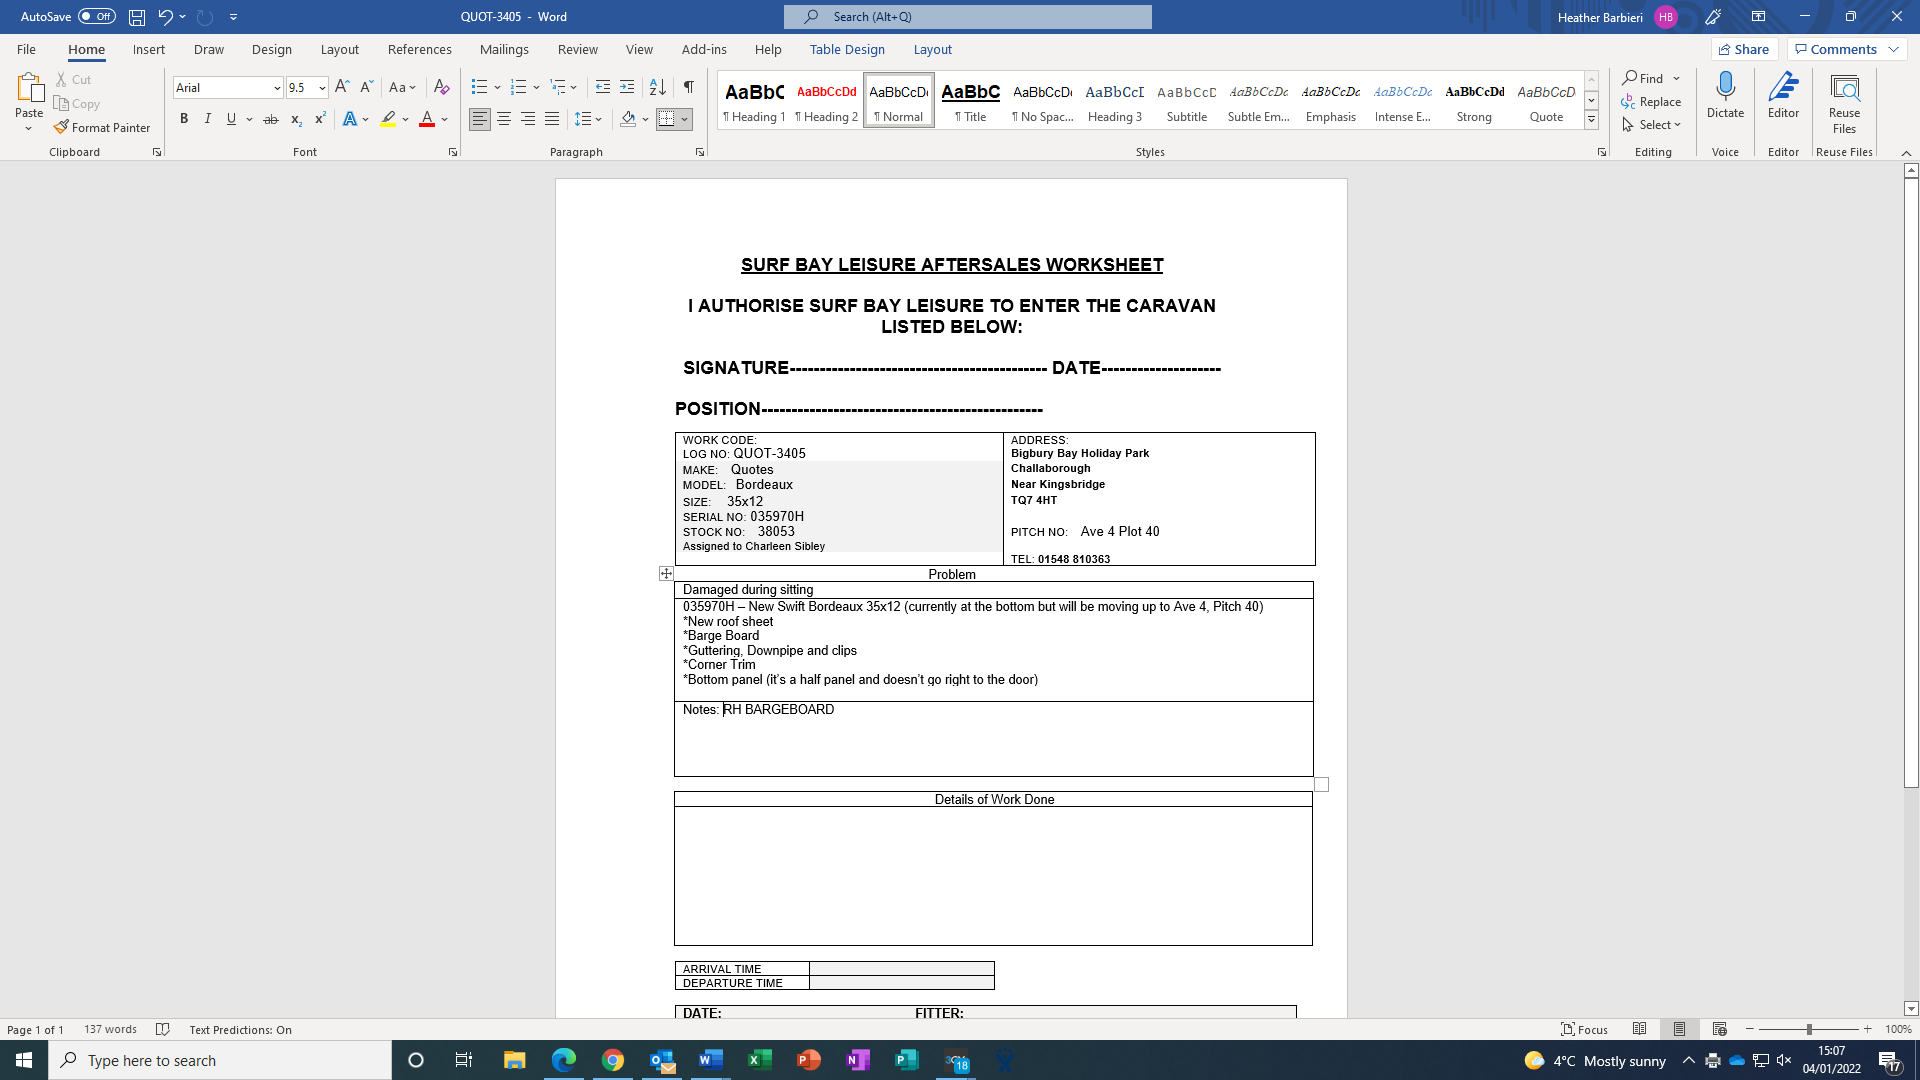Toggle Show/Hide paragraph marks
The width and height of the screenshot is (1920, 1080).
click(688, 87)
